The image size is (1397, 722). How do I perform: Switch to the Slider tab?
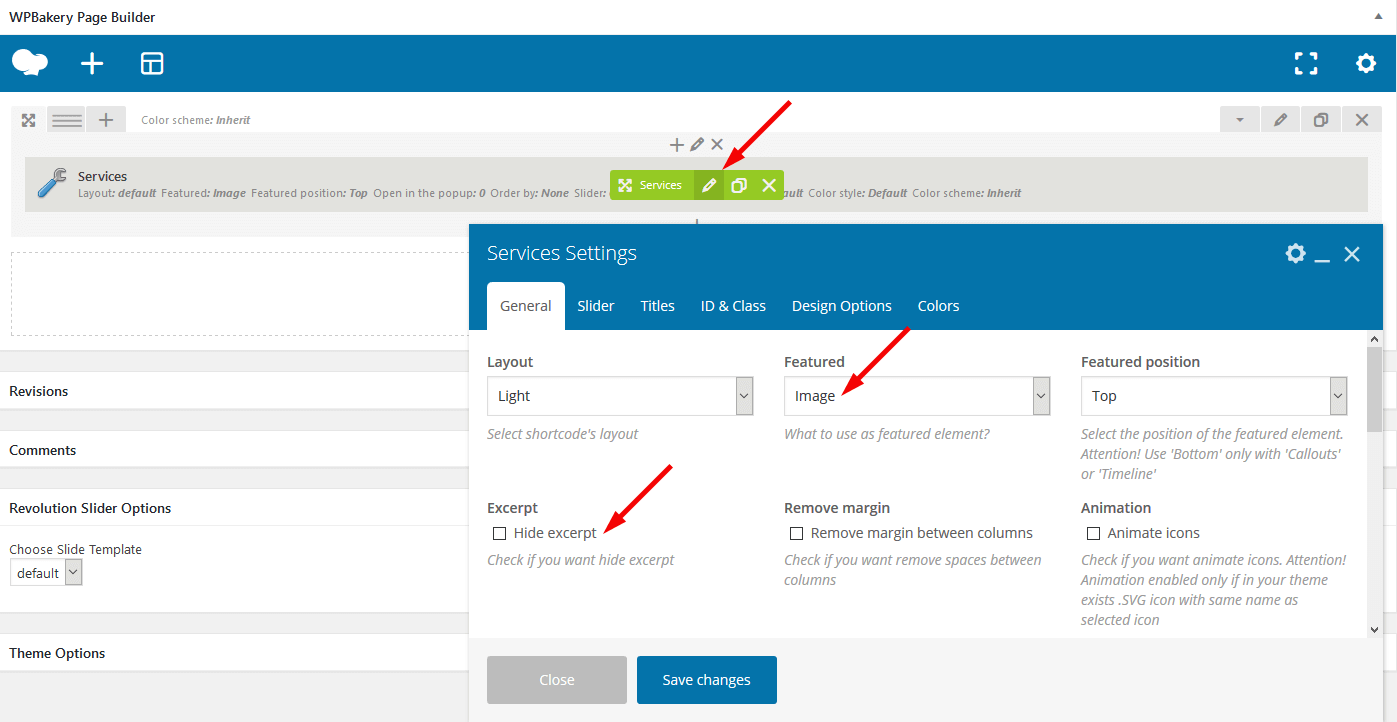(x=596, y=306)
